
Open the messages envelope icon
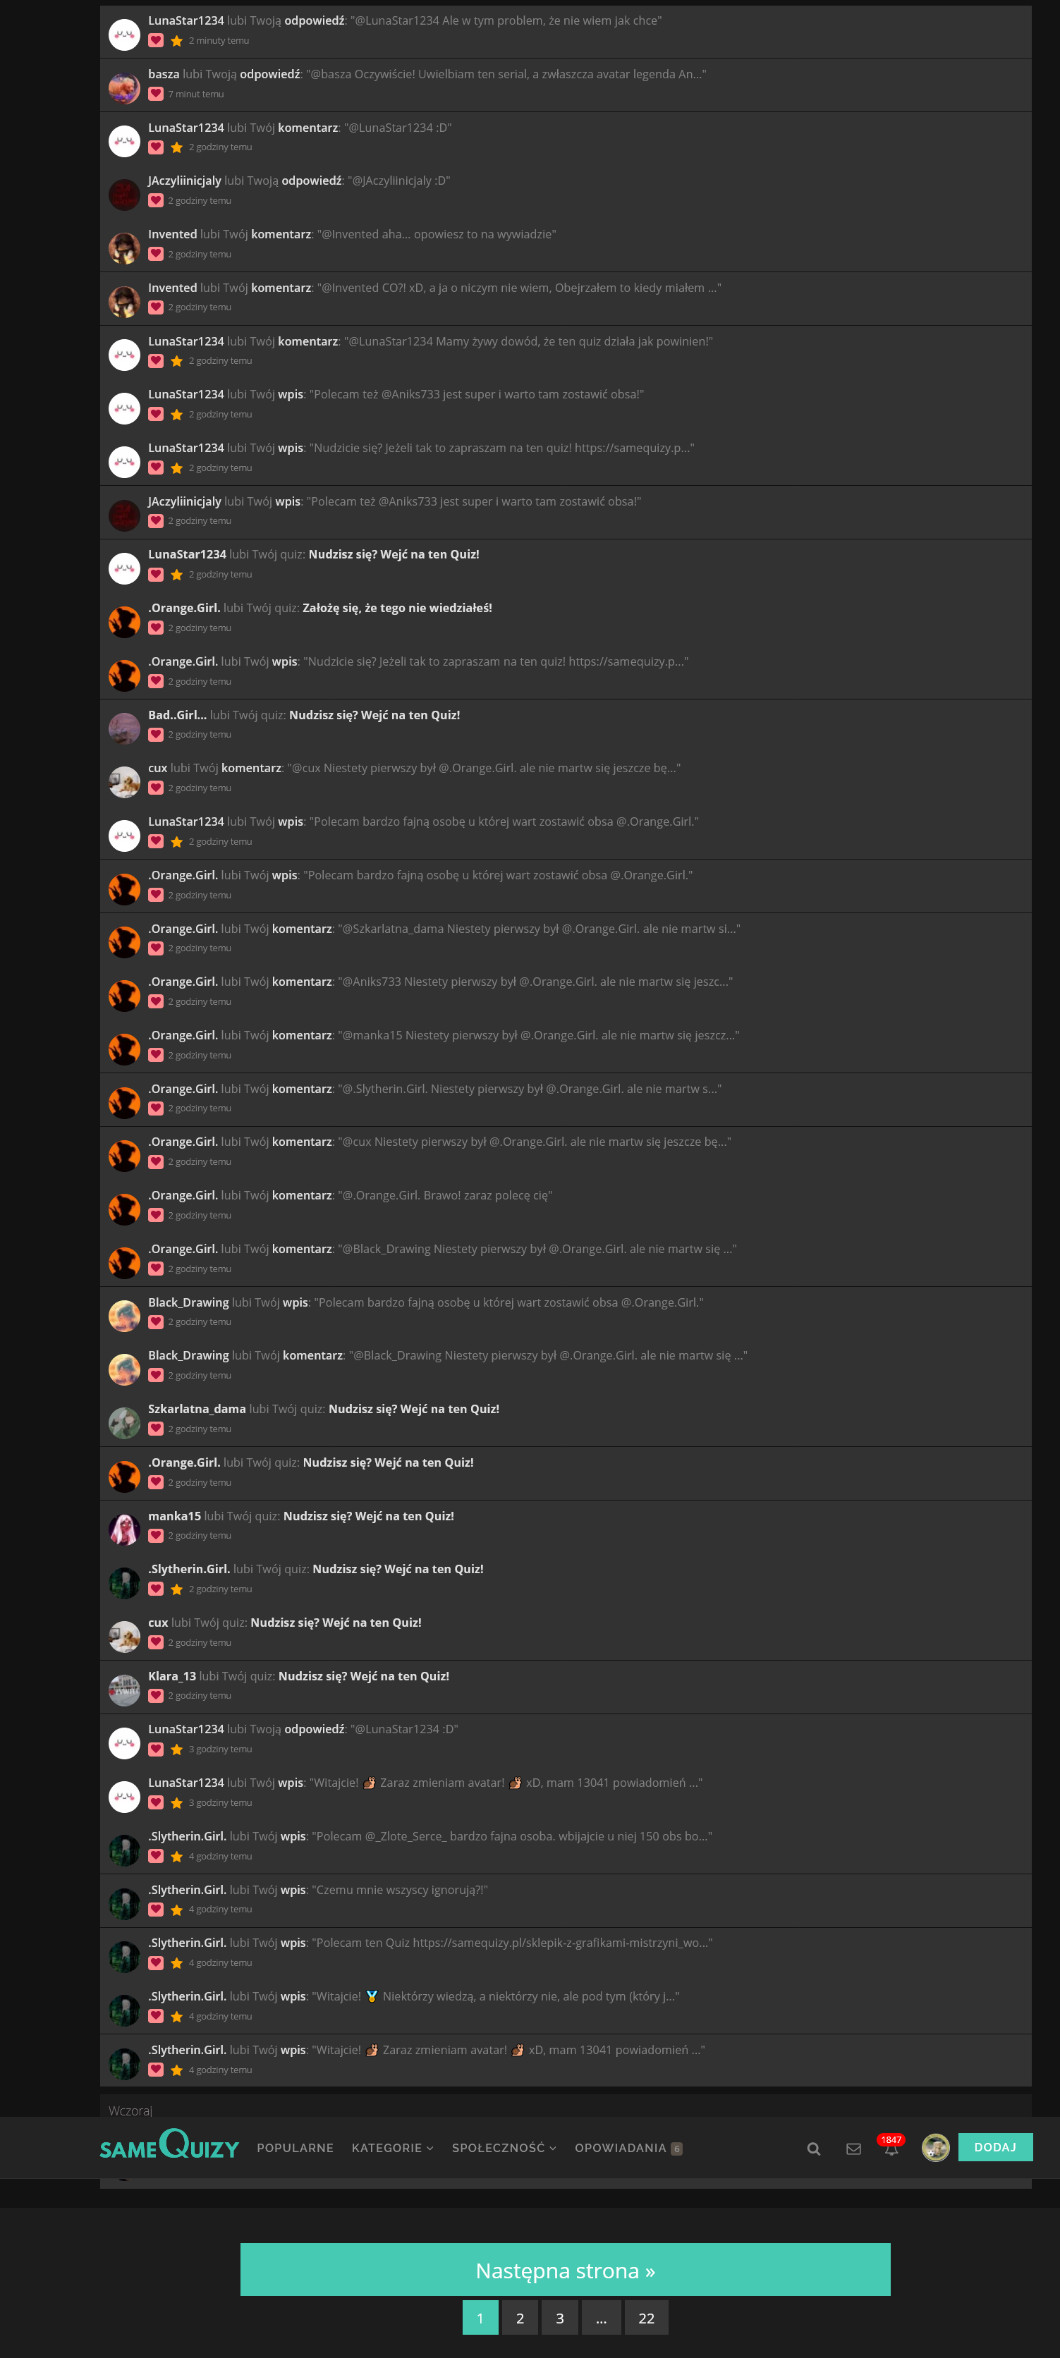click(x=853, y=2148)
